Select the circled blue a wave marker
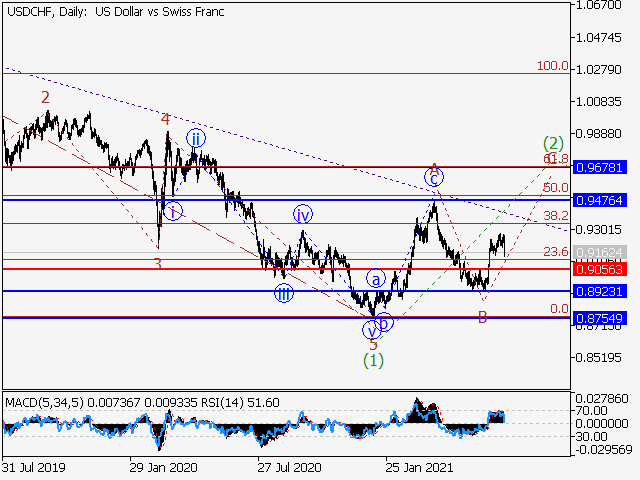Screen dimensions: 640x480 point(376,279)
